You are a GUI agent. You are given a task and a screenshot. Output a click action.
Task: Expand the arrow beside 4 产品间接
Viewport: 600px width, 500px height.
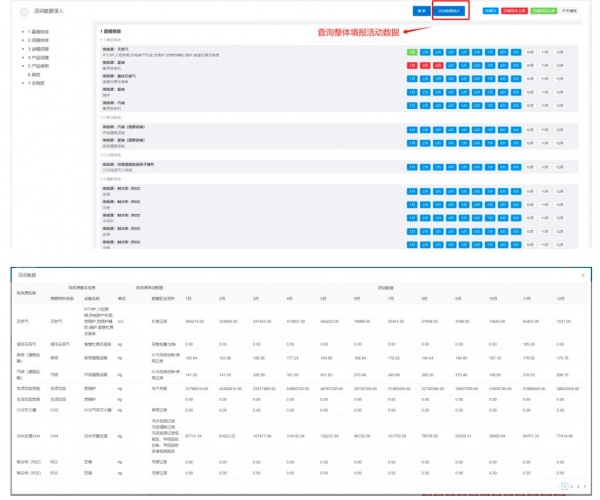(23, 58)
